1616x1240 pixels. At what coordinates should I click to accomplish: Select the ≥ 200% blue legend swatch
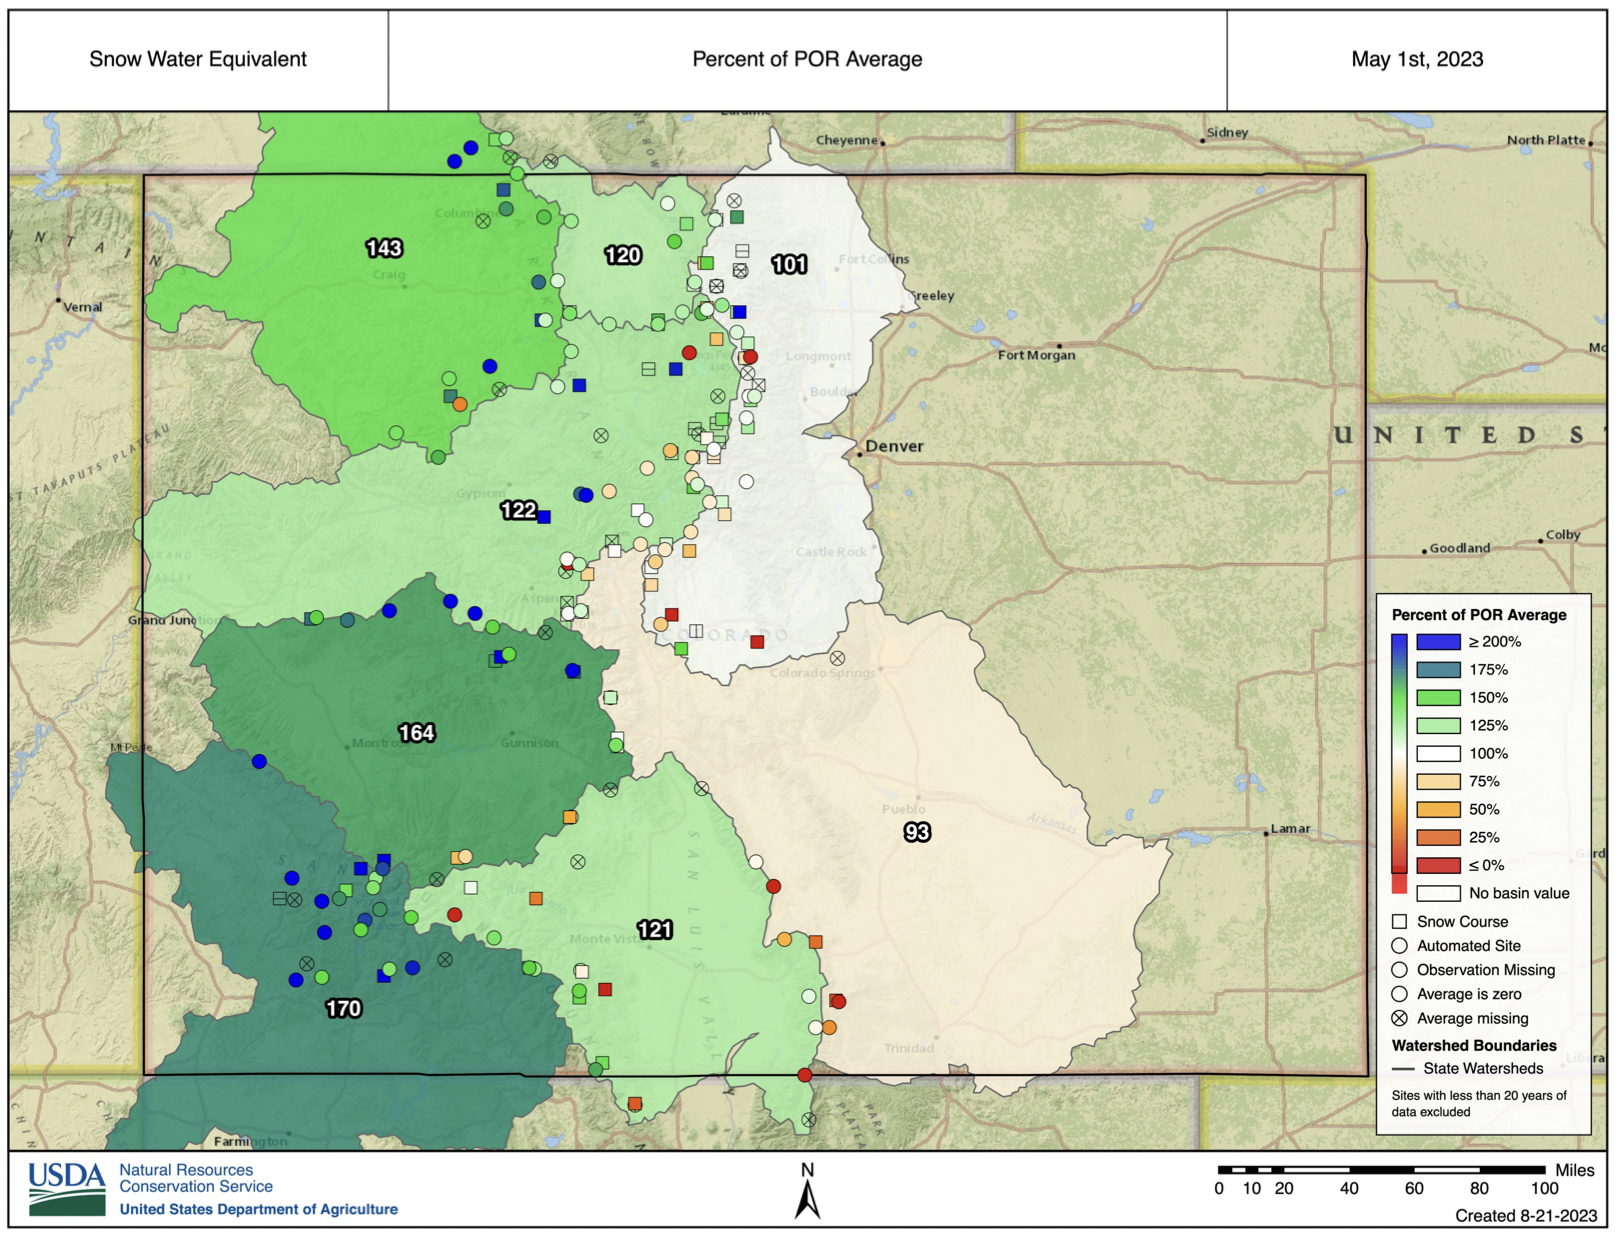[x=1438, y=642]
